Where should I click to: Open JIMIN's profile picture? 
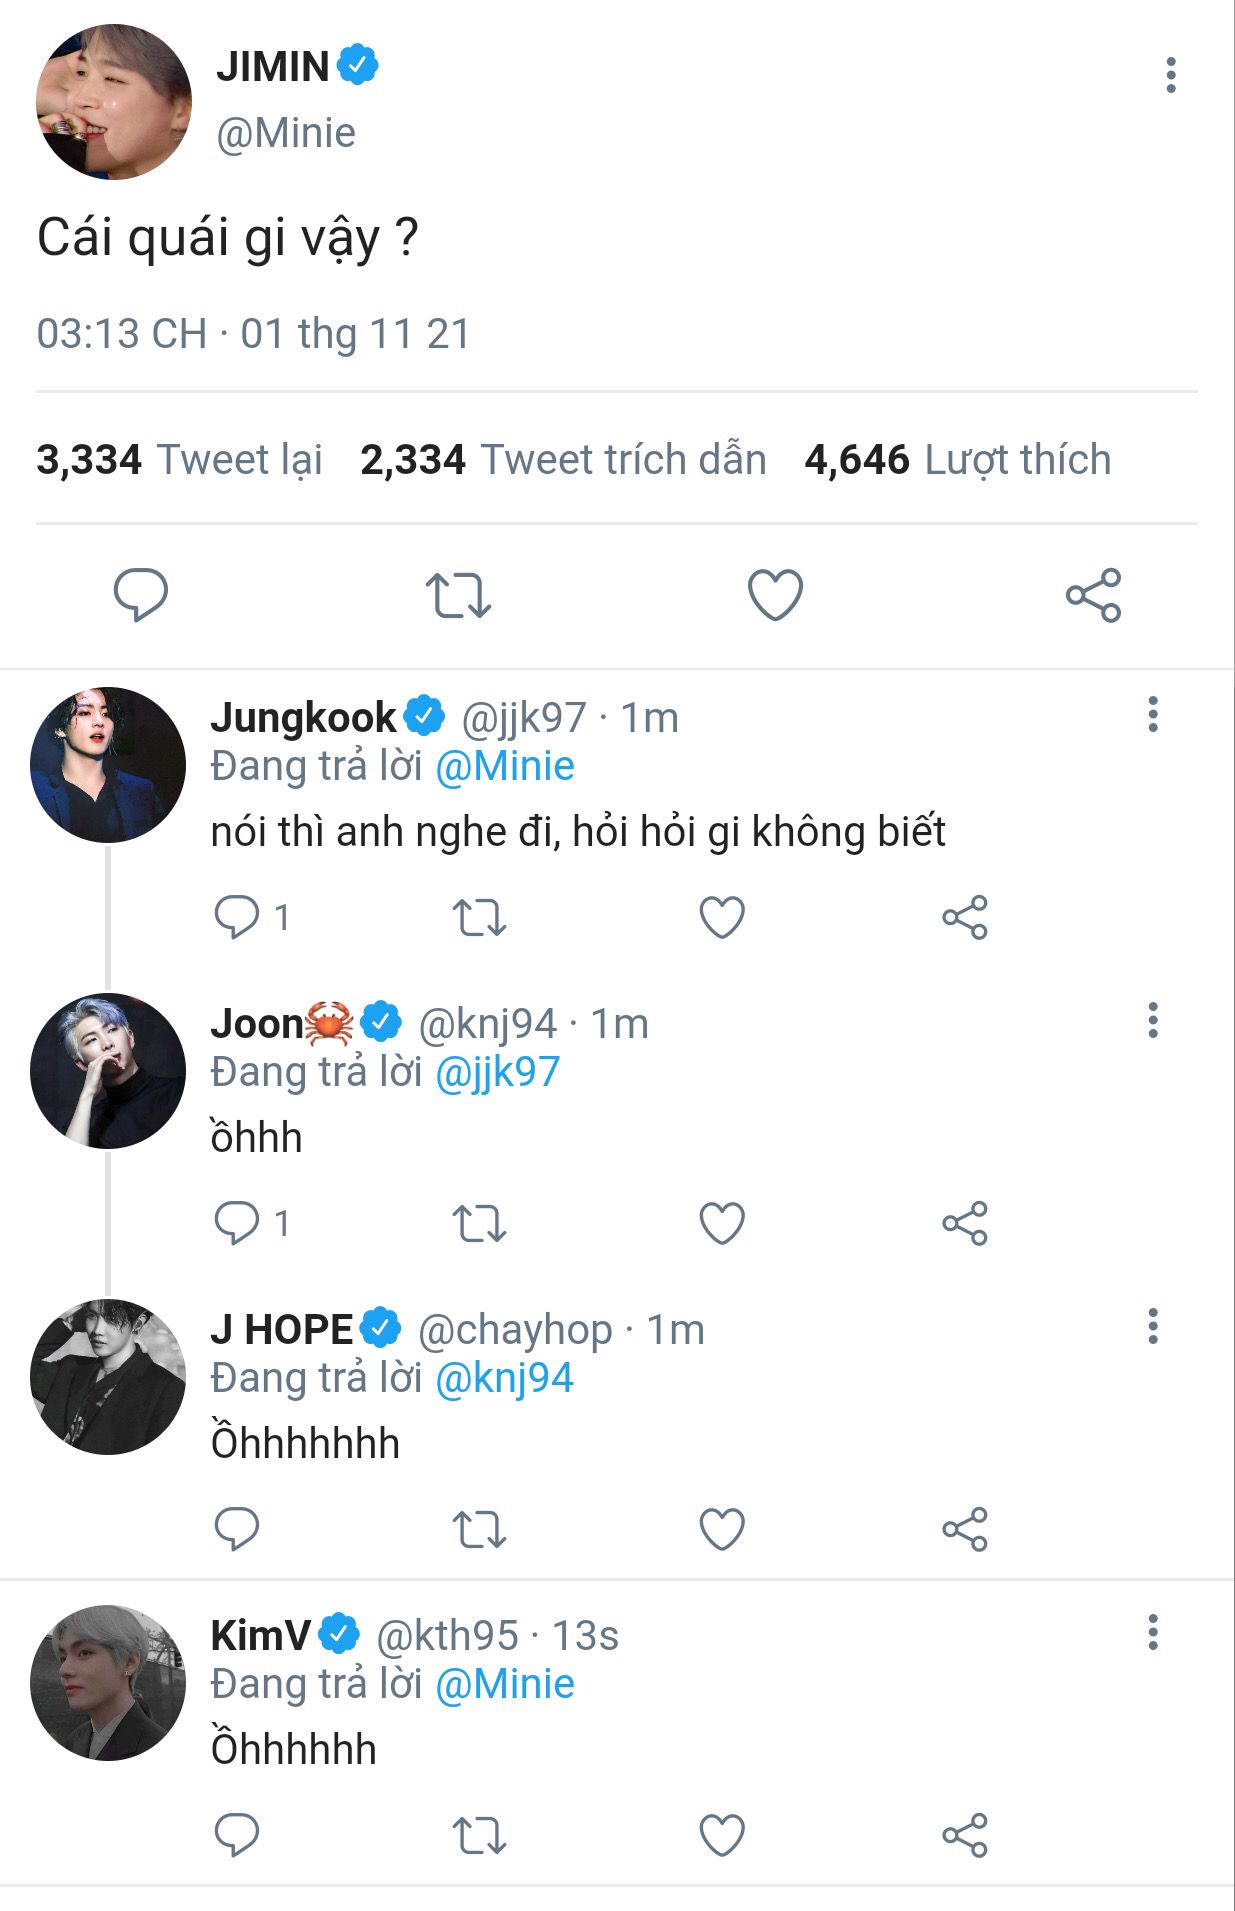(113, 102)
